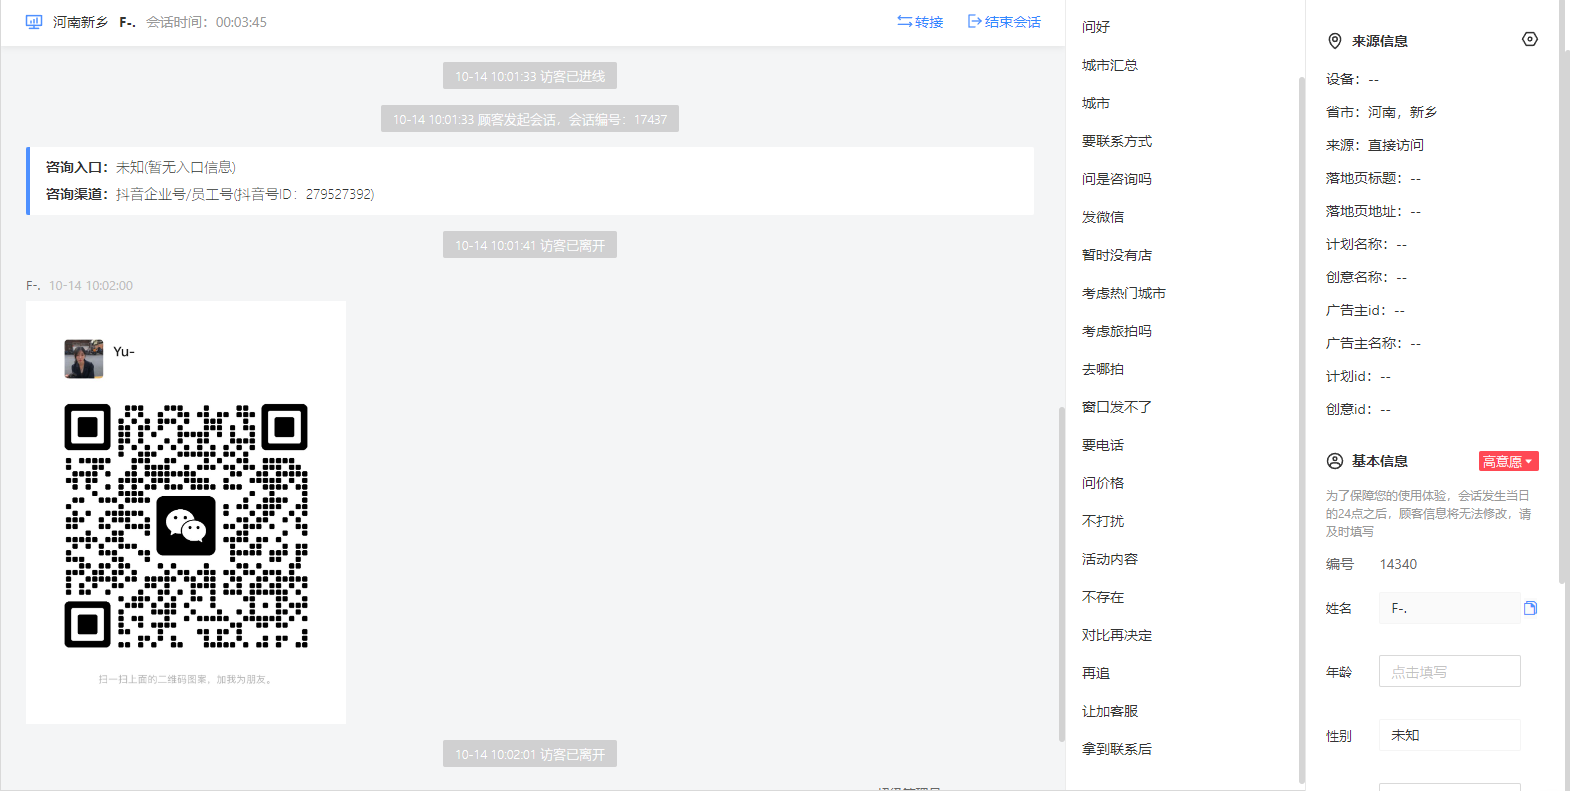Click the user icon beside 基本信息
This screenshot has width=1570, height=791.
pos(1334,461)
